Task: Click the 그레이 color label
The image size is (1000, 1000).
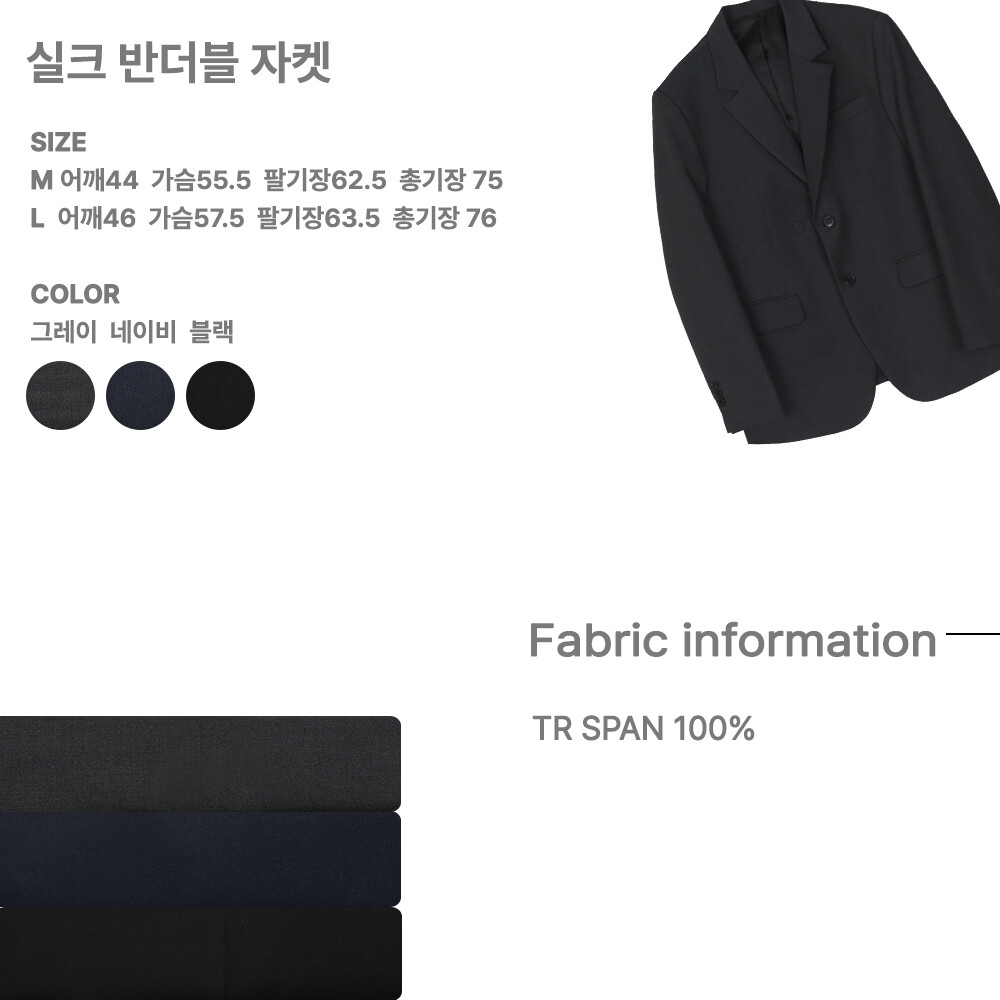Action: (64, 332)
